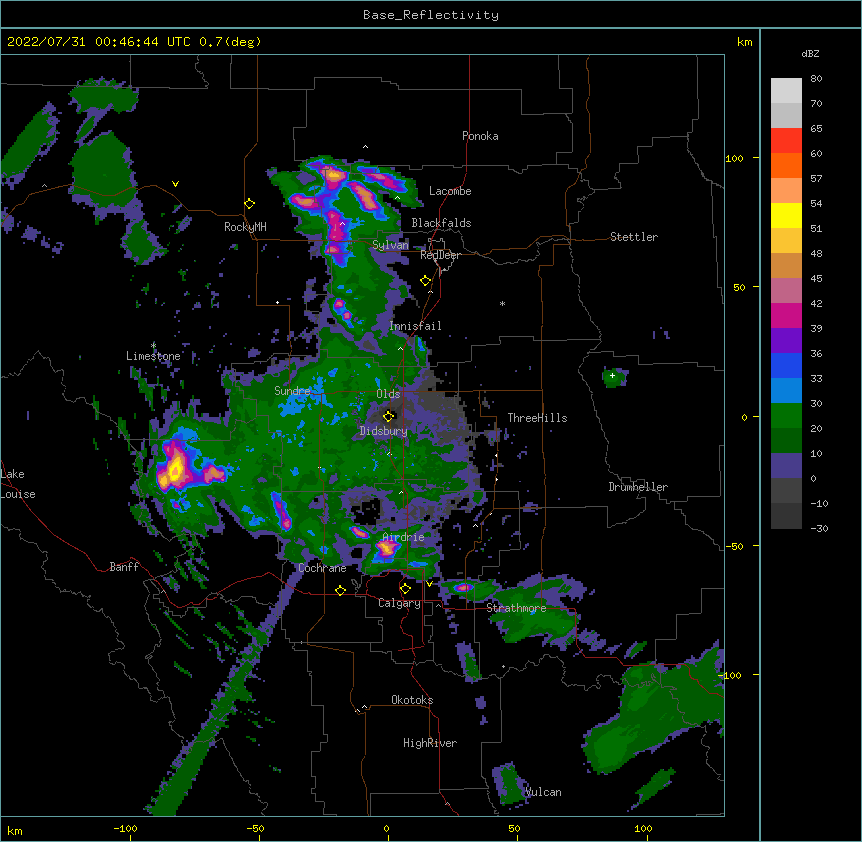
Task: Click the Olds town label
Action: 388,394
